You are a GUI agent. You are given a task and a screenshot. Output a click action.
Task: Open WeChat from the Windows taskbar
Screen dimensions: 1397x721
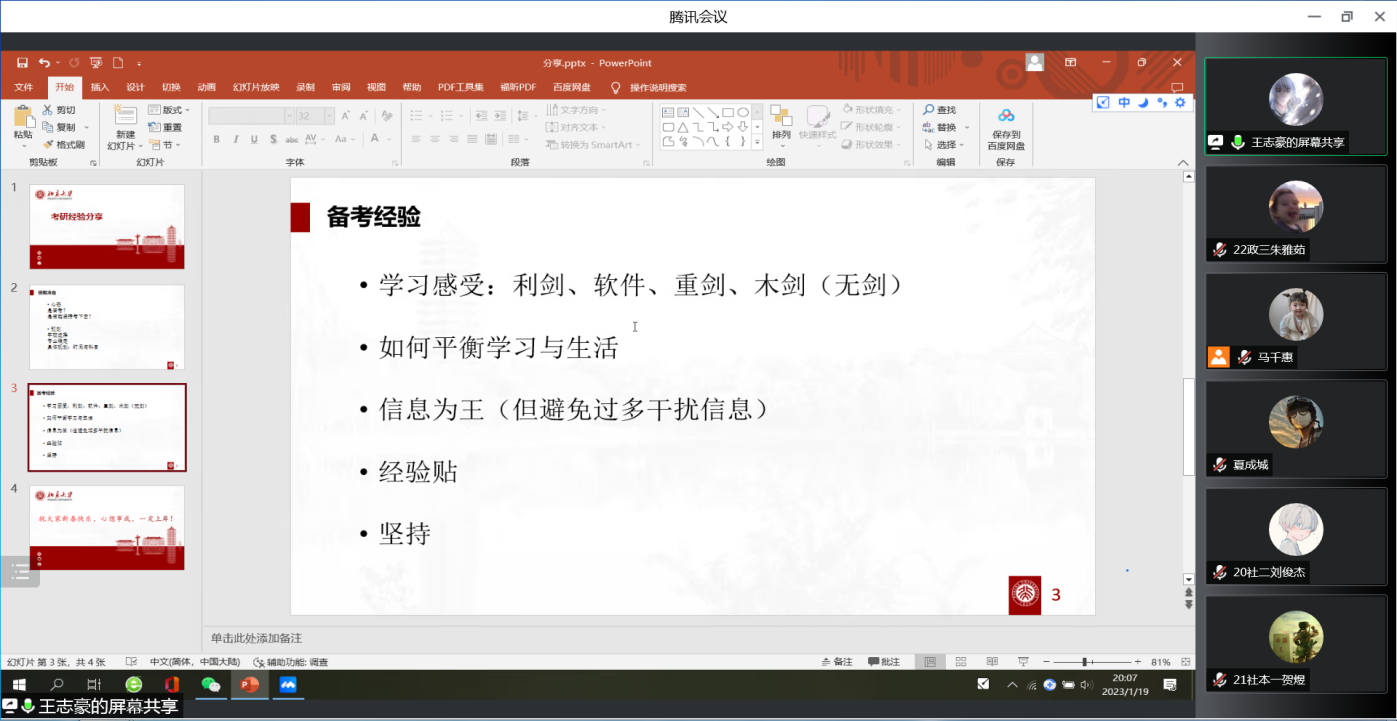[x=210, y=685]
